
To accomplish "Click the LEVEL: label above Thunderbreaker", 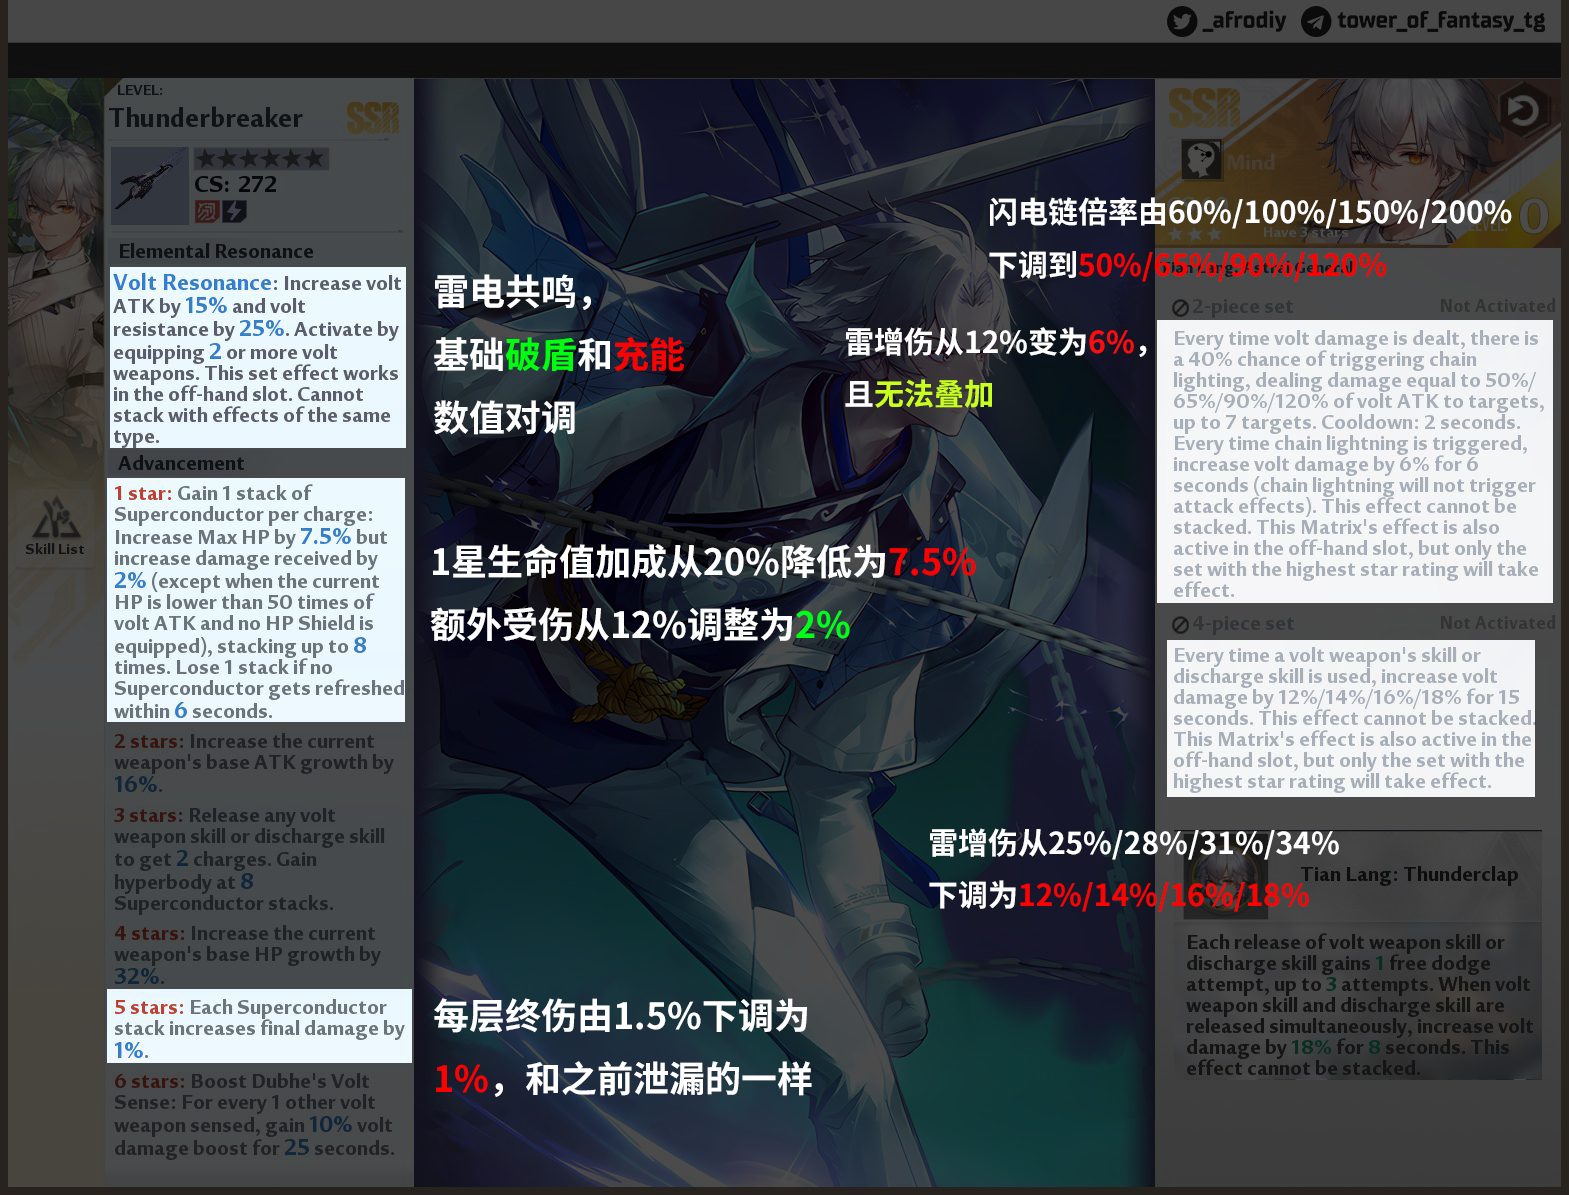I will [140, 90].
